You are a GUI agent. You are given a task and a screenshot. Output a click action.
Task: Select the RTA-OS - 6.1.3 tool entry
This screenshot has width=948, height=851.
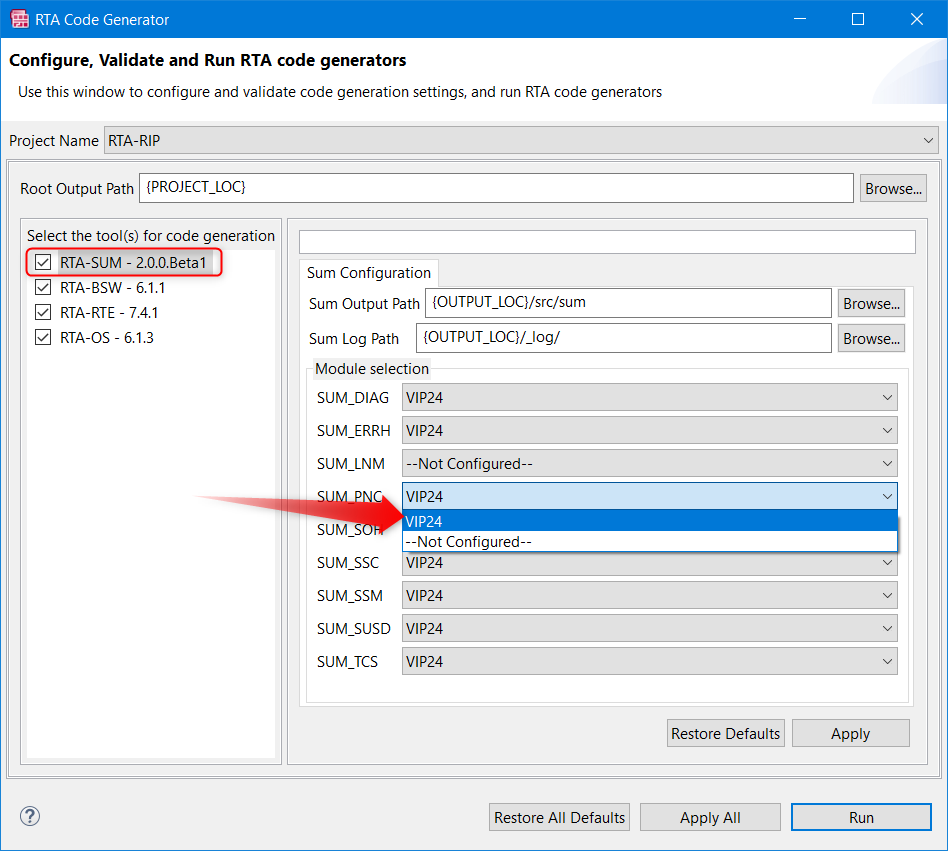[107, 337]
